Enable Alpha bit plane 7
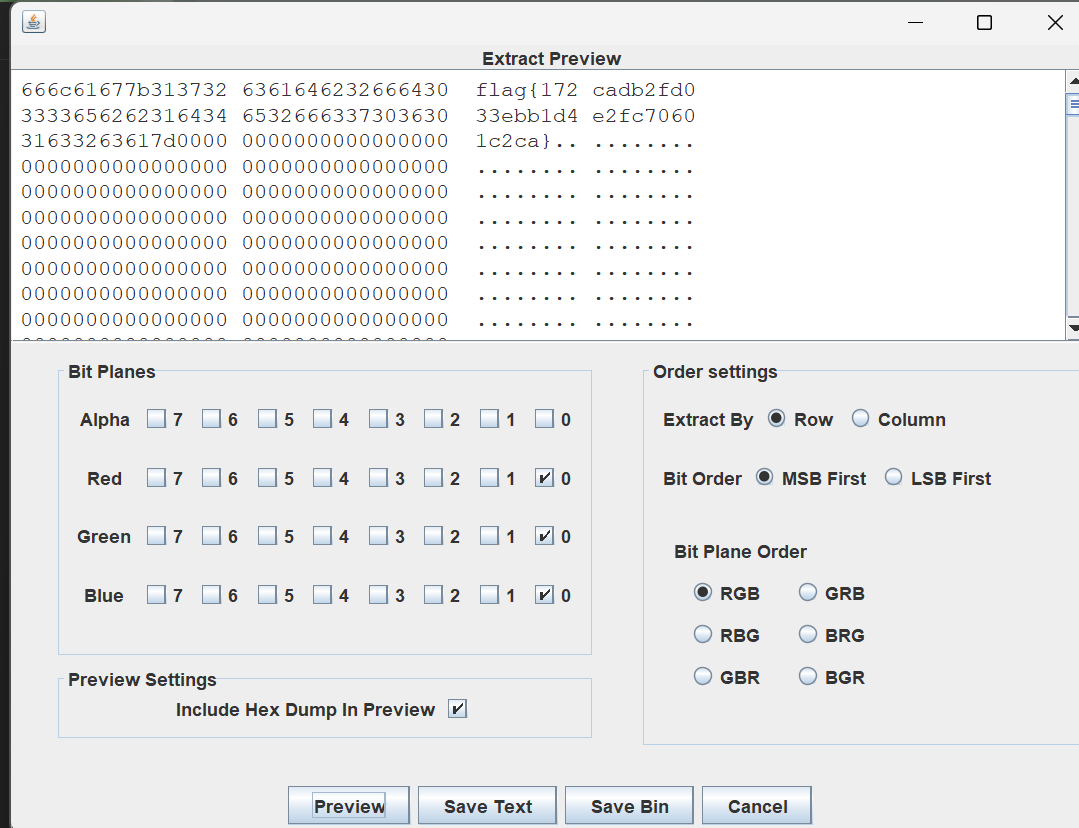1079x828 pixels. [x=156, y=419]
